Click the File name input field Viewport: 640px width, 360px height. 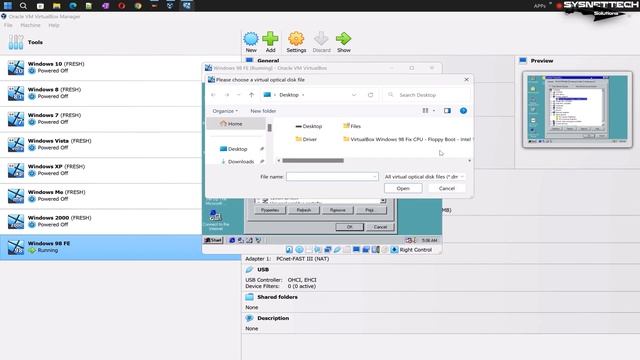tap(332, 177)
